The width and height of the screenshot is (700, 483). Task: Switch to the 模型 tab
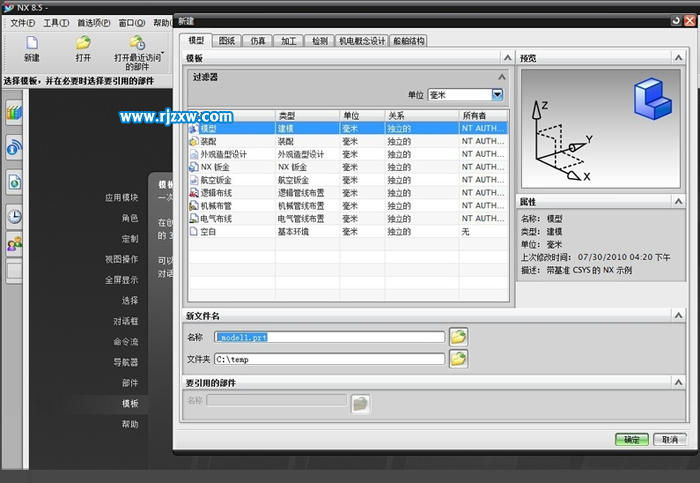(196, 41)
